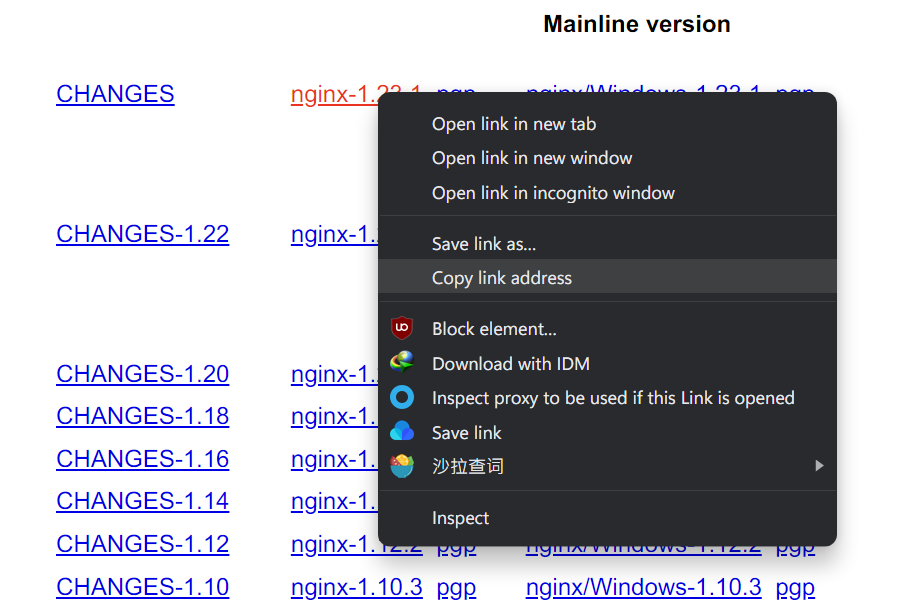This screenshot has width=915, height=605.
Task: Select Open link in incognito window
Action: pos(552,193)
